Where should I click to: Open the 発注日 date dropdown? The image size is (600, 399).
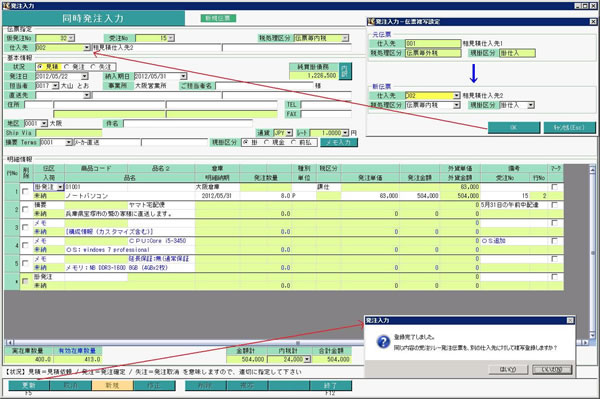pos(85,76)
